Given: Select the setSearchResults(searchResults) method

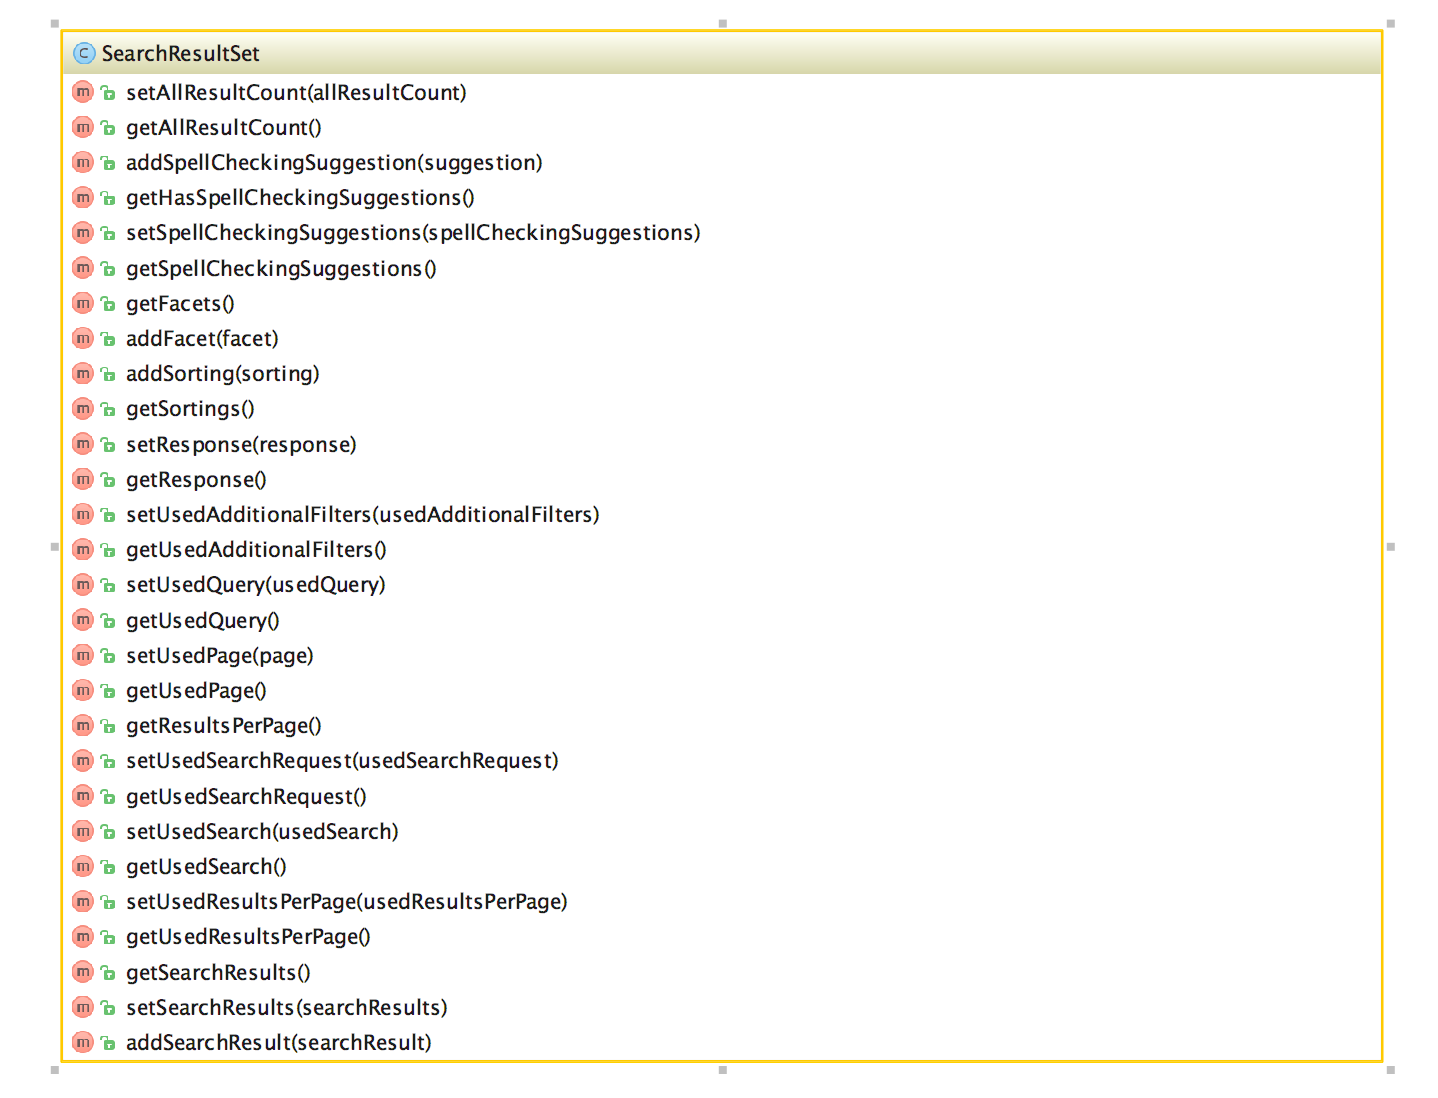Looking at the screenshot, I should [x=286, y=1008].
